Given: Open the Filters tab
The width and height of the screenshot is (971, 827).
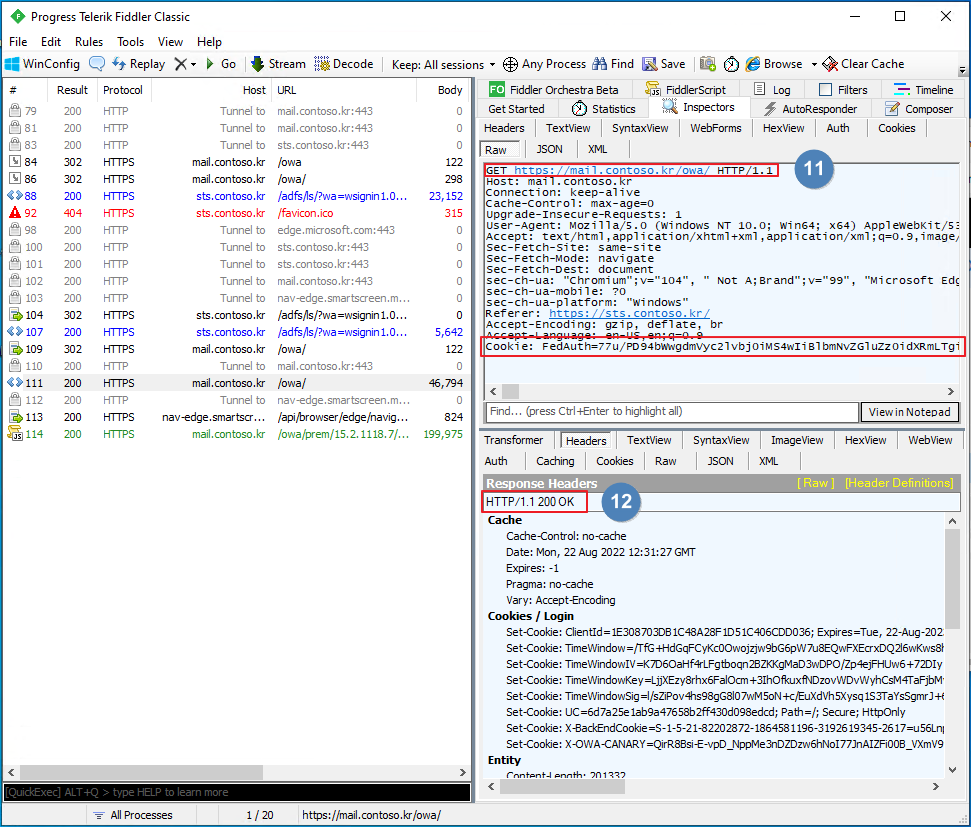Looking at the screenshot, I should point(843,90).
